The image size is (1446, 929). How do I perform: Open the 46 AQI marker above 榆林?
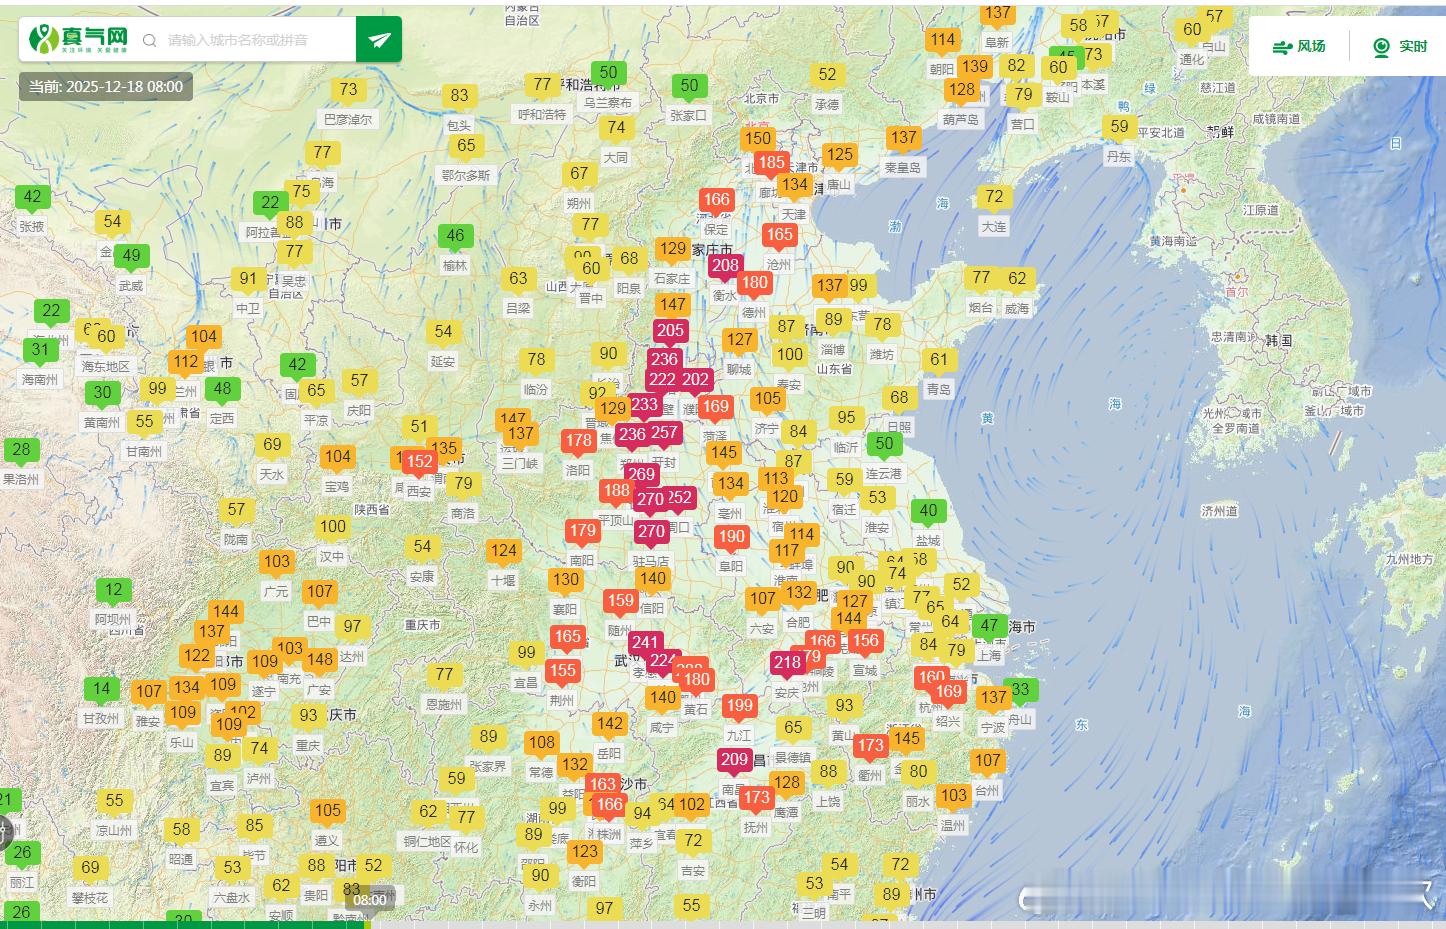(x=455, y=237)
